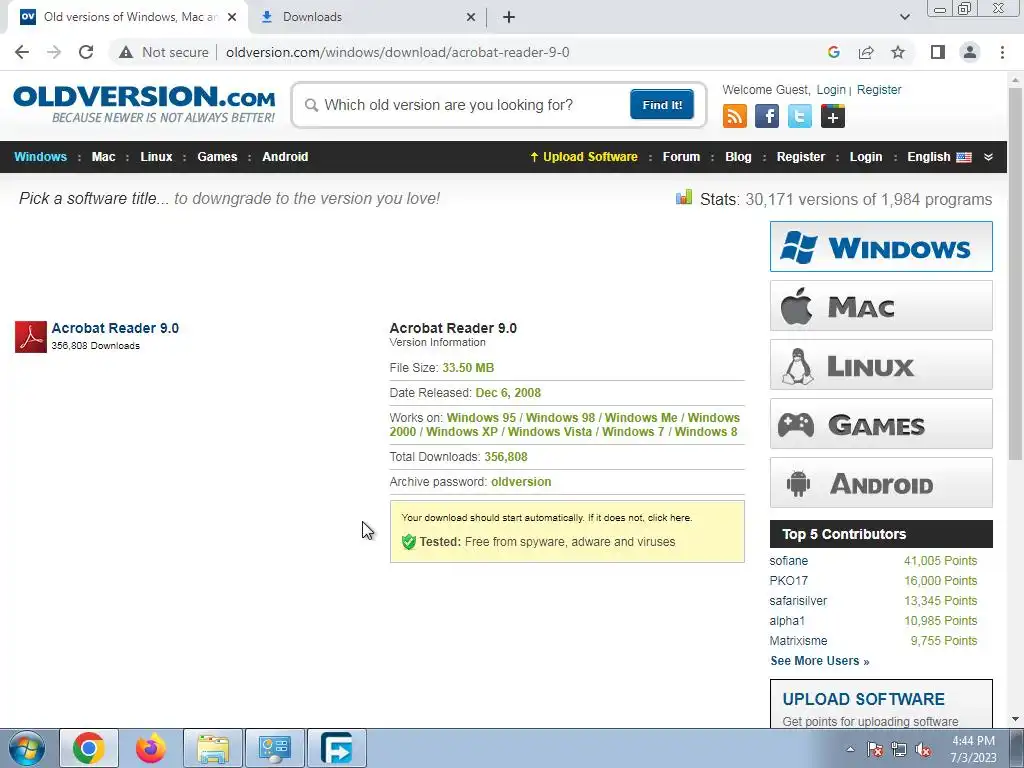This screenshot has height=768, width=1024.
Task: Open the Windows Start button
Action: tap(26, 748)
